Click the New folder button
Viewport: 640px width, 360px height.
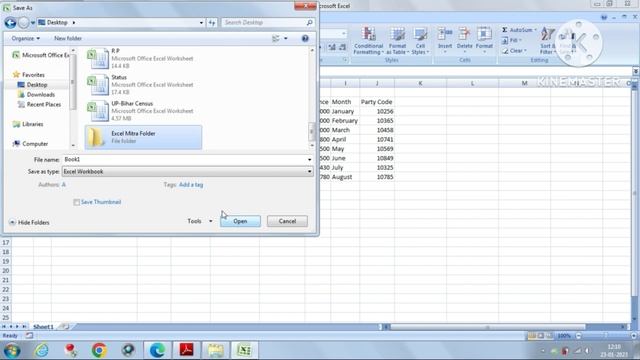(x=68, y=38)
